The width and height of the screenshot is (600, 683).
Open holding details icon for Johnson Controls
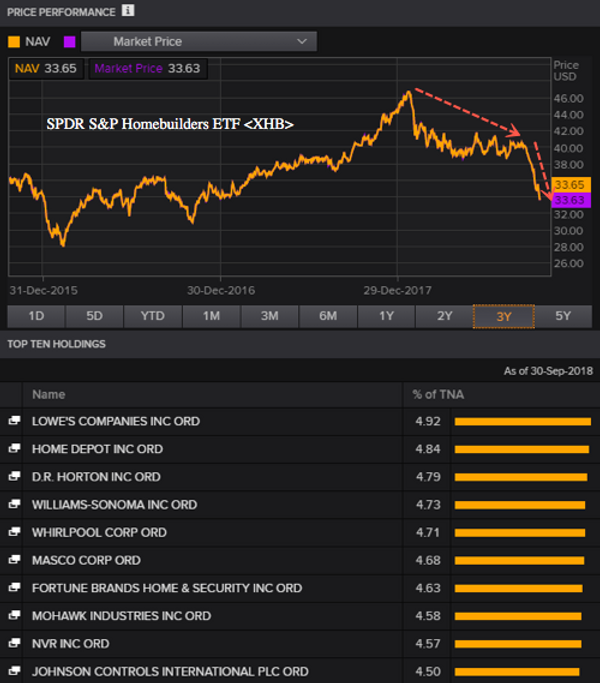coord(14,671)
